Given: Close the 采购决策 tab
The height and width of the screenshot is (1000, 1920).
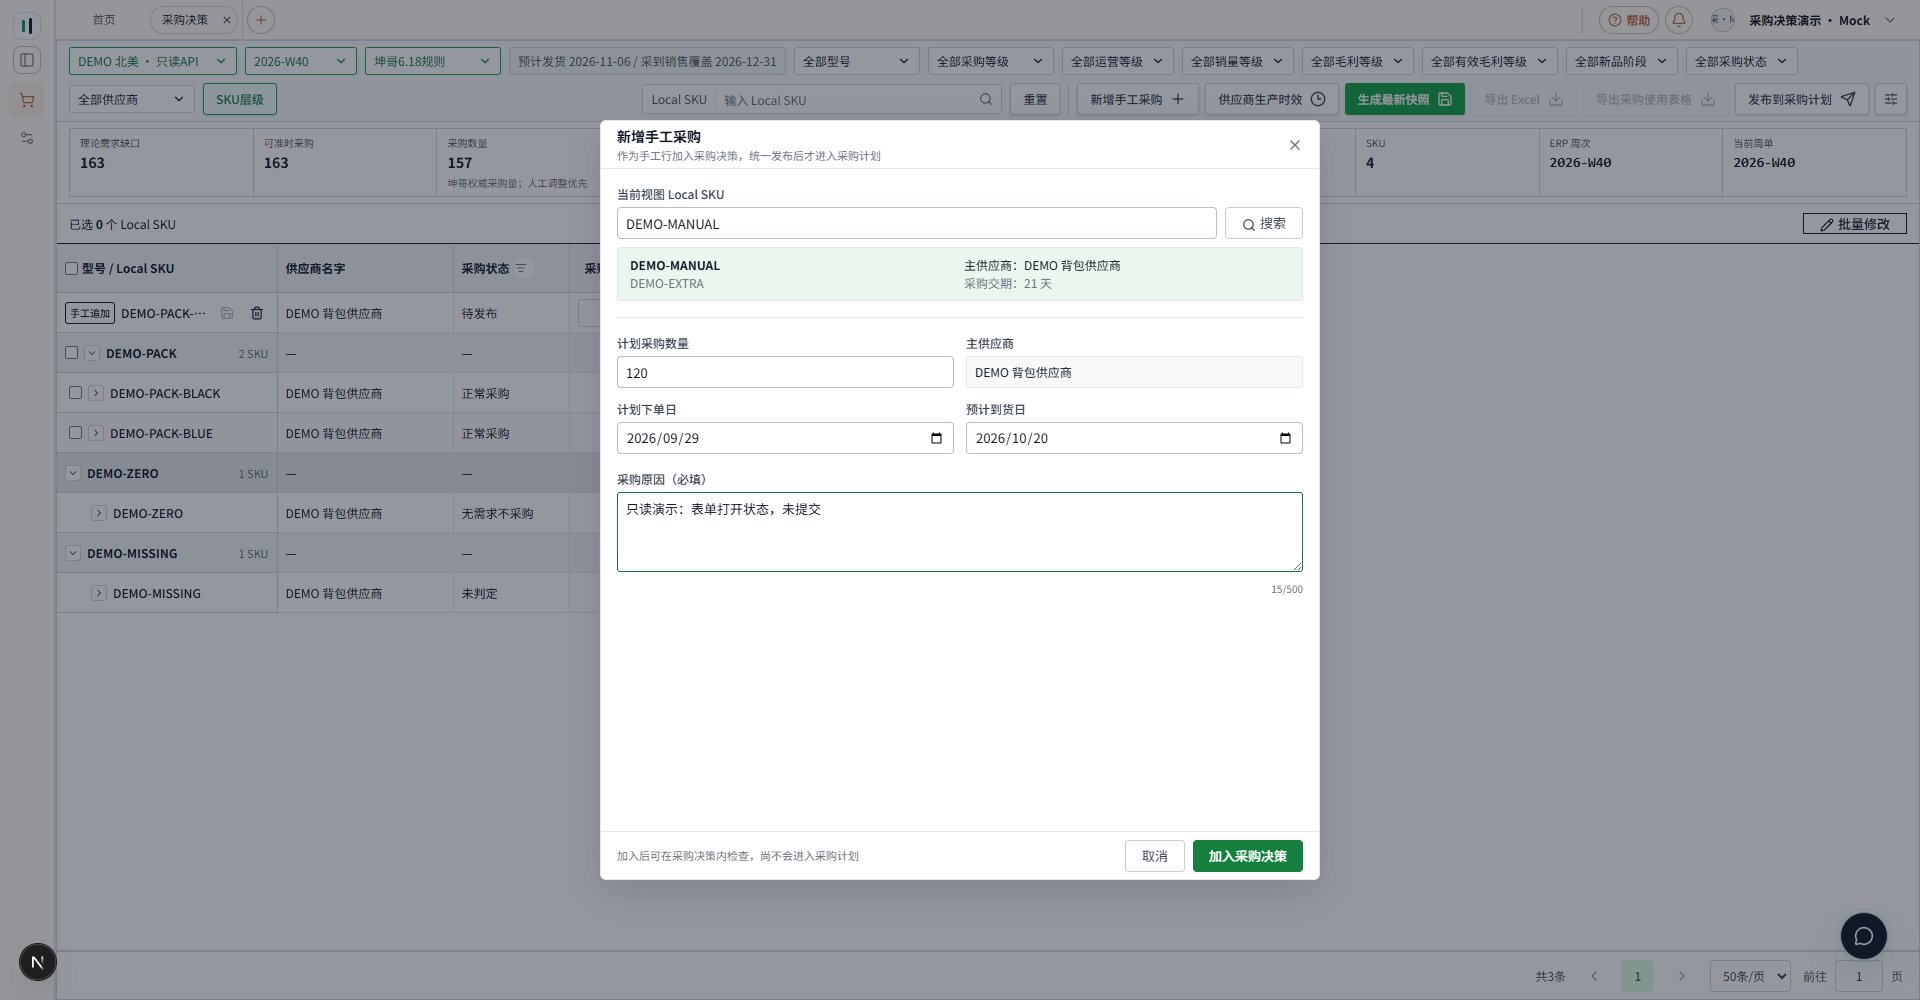Looking at the screenshot, I should click(x=227, y=20).
